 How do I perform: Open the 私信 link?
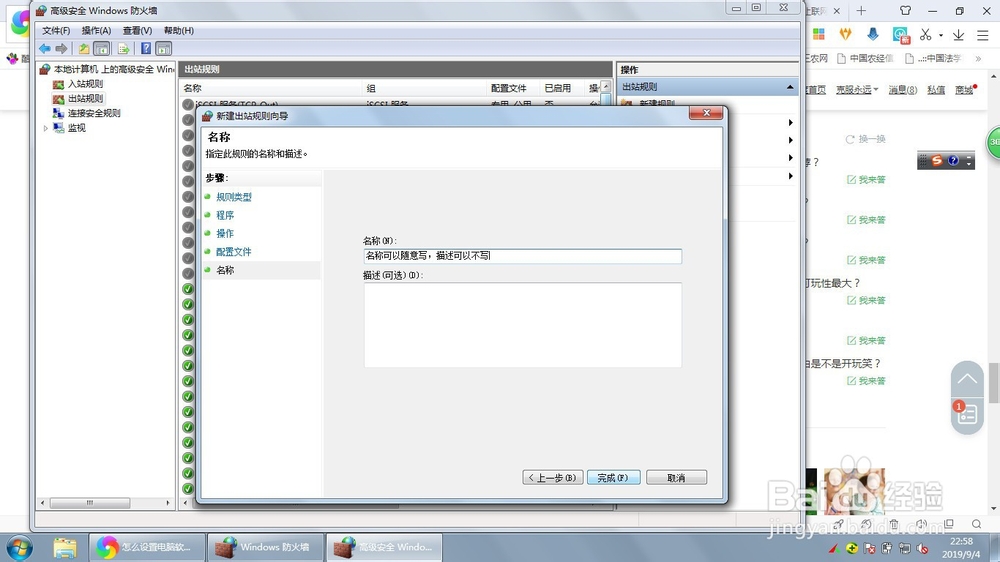[x=936, y=90]
